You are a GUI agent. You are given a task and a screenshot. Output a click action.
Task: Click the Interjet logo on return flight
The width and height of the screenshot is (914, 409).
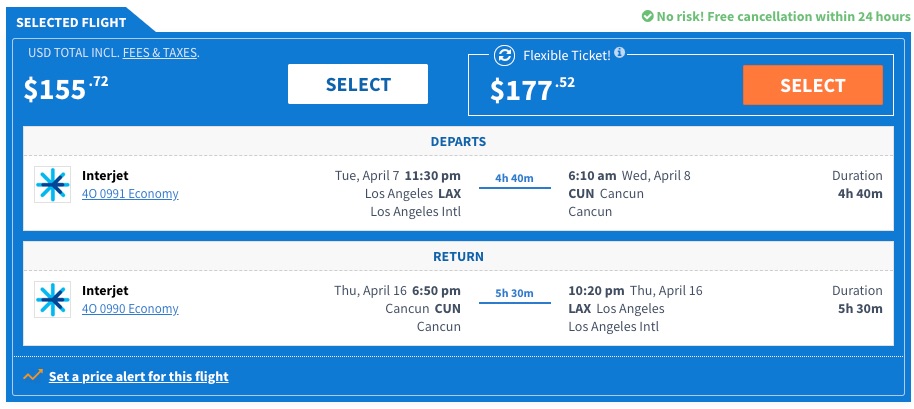click(51, 299)
